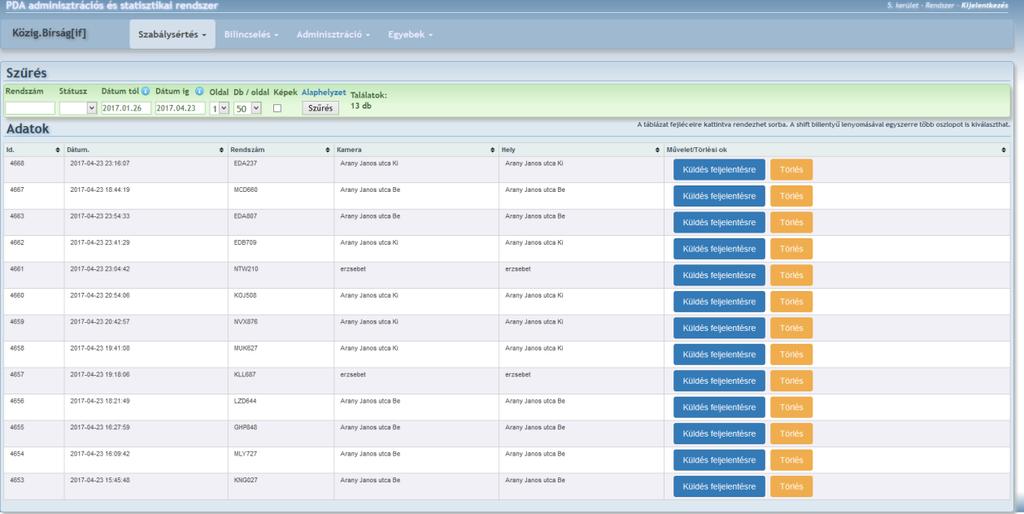The image size is (1024, 514).
Task: Click Küldés feljelentésre for record 4658
Action: click(719, 355)
